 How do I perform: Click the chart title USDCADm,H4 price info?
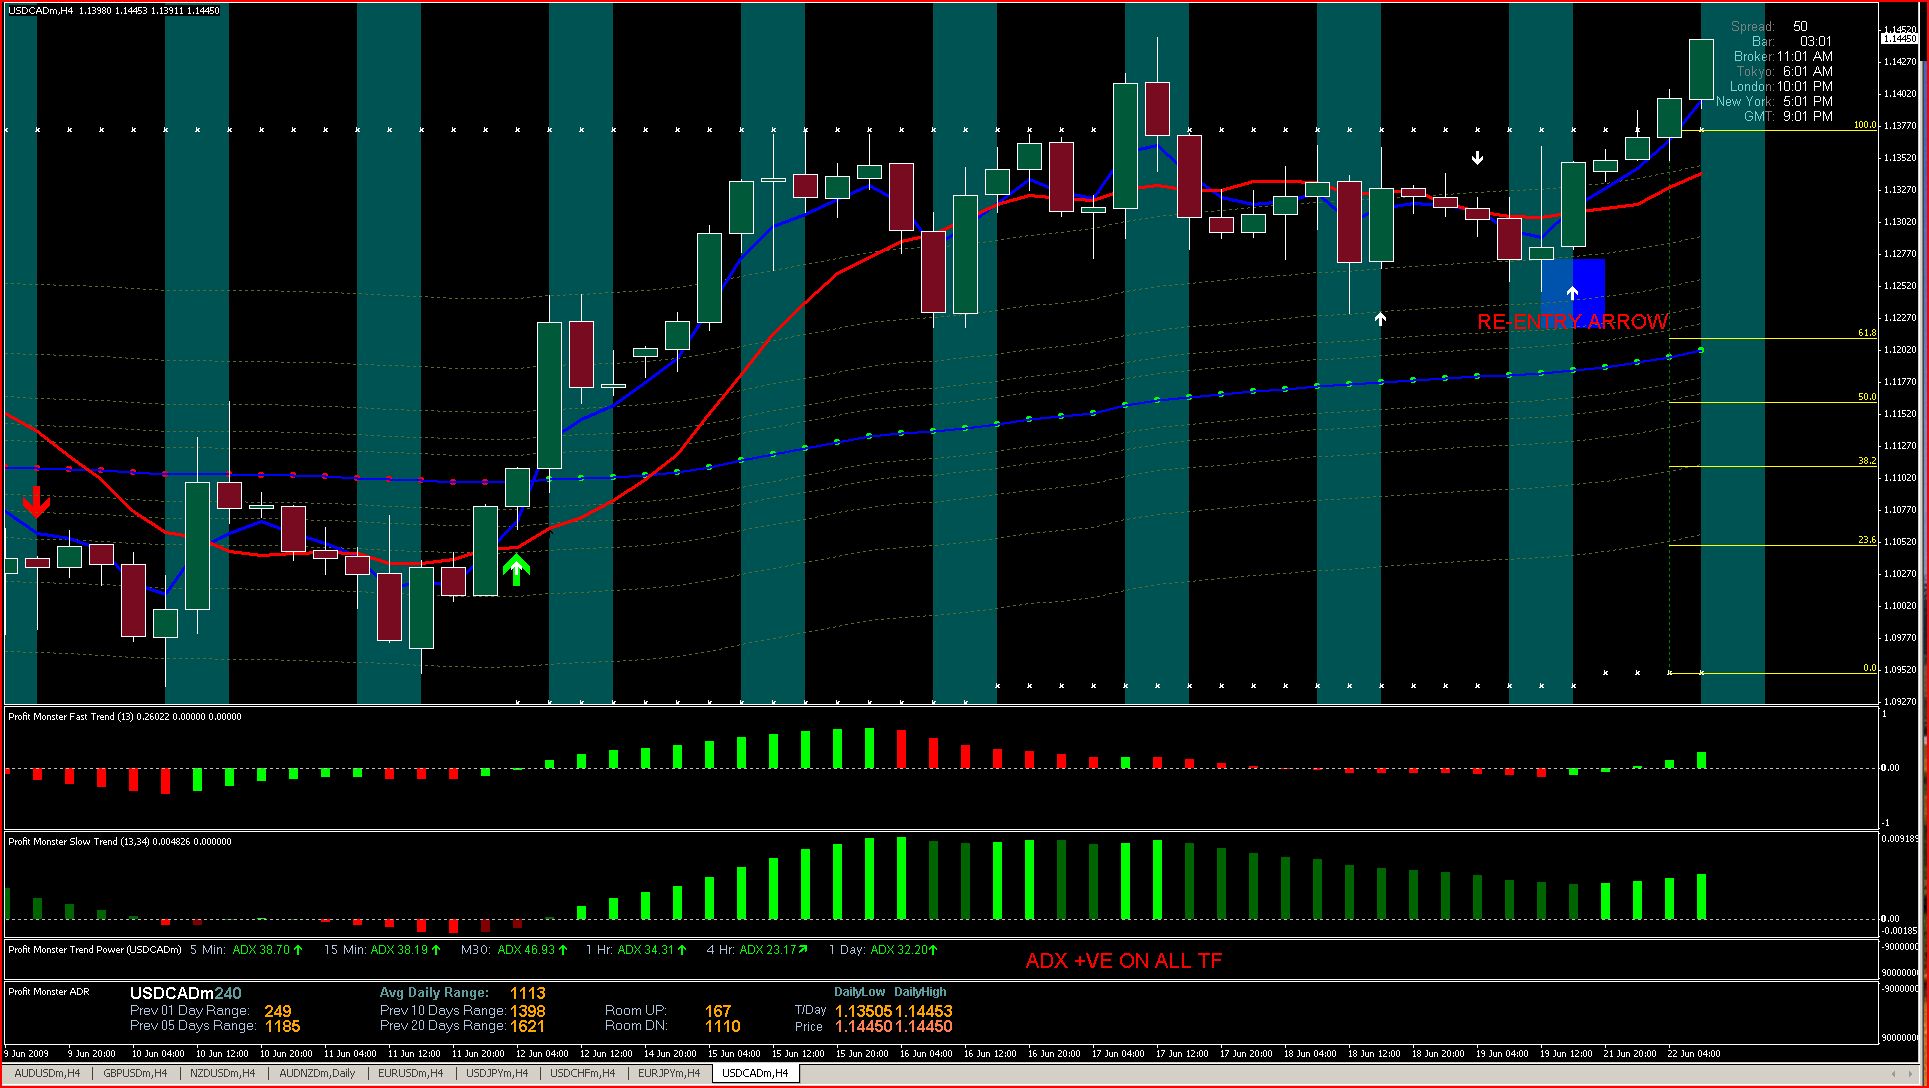click(114, 11)
